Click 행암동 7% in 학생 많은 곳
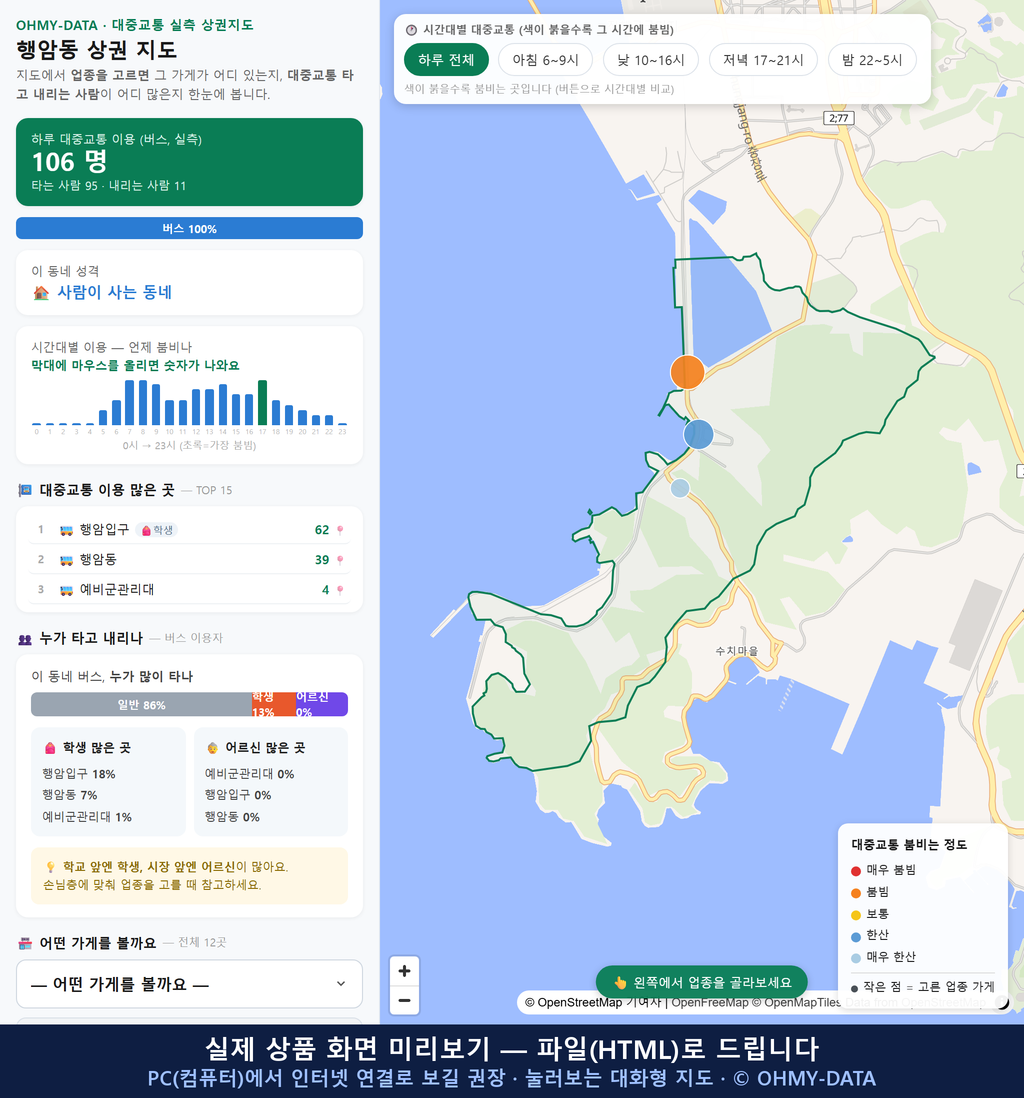 click(69, 795)
